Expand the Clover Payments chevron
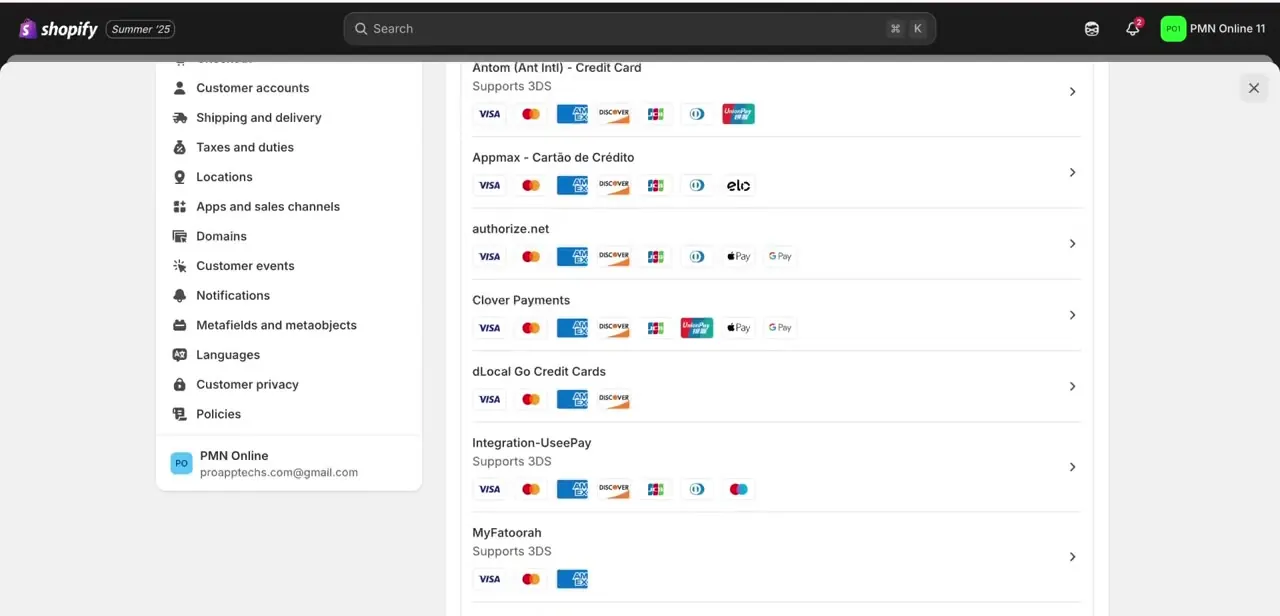1280x616 pixels. pos(1072,315)
